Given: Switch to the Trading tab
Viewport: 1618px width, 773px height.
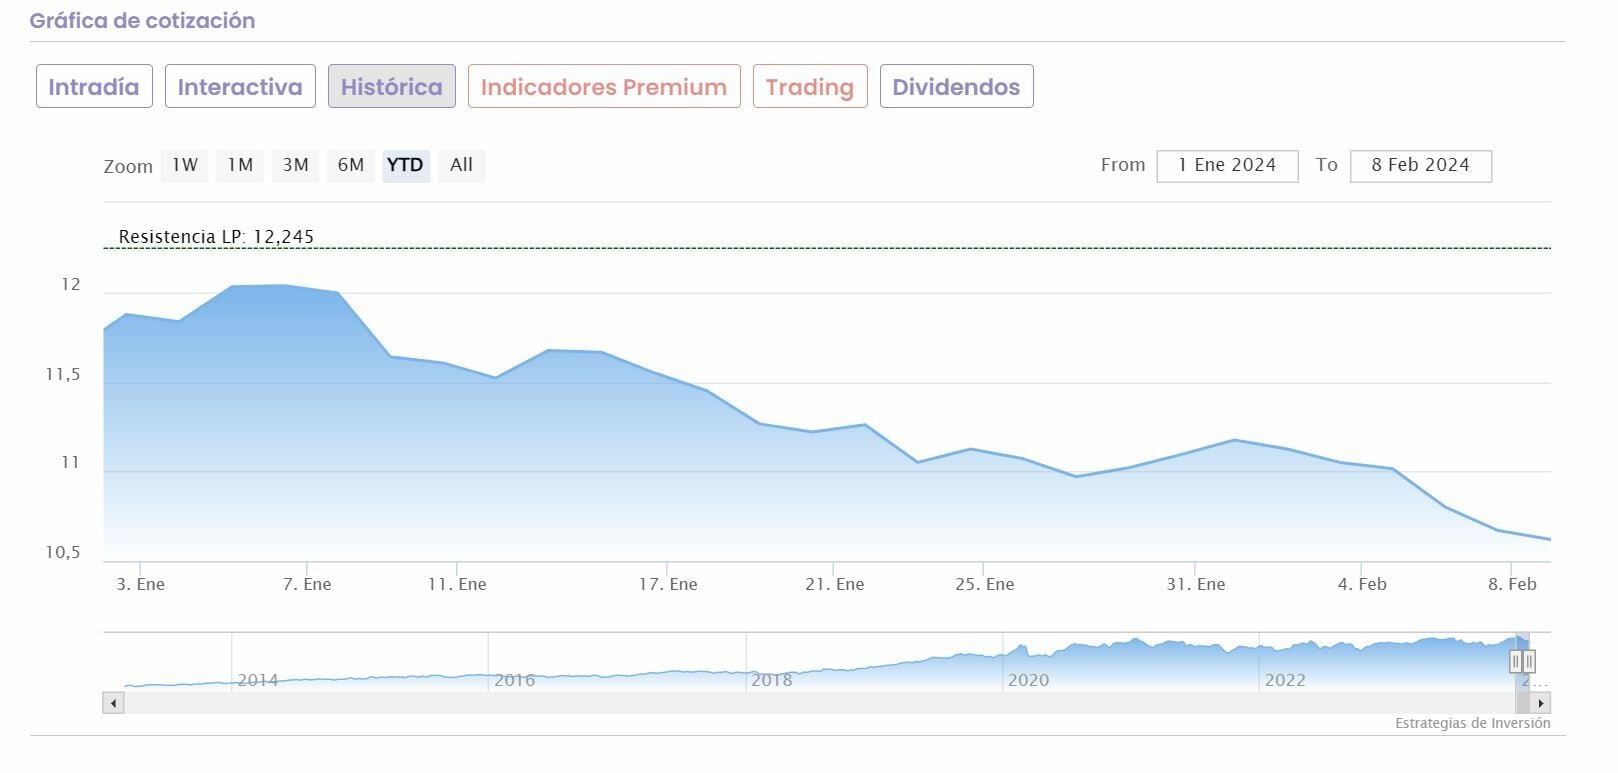Looking at the screenshot, I should pos(809,87).
